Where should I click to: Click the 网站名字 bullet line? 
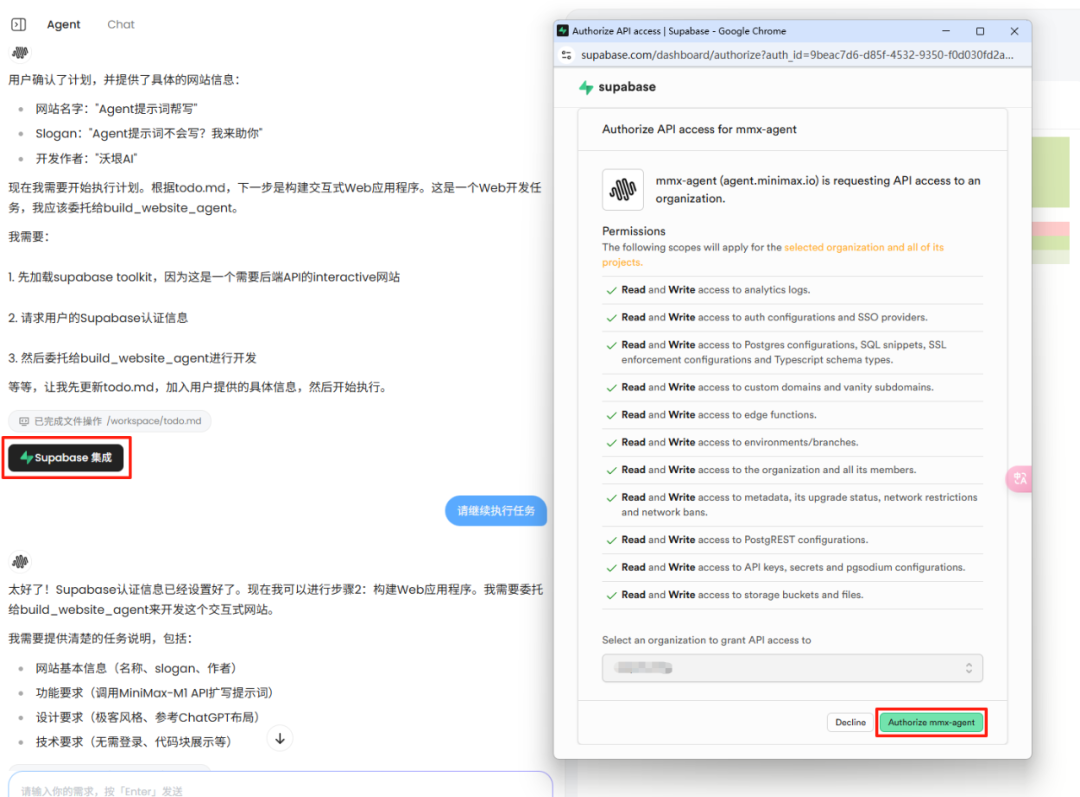pos(116,109)
